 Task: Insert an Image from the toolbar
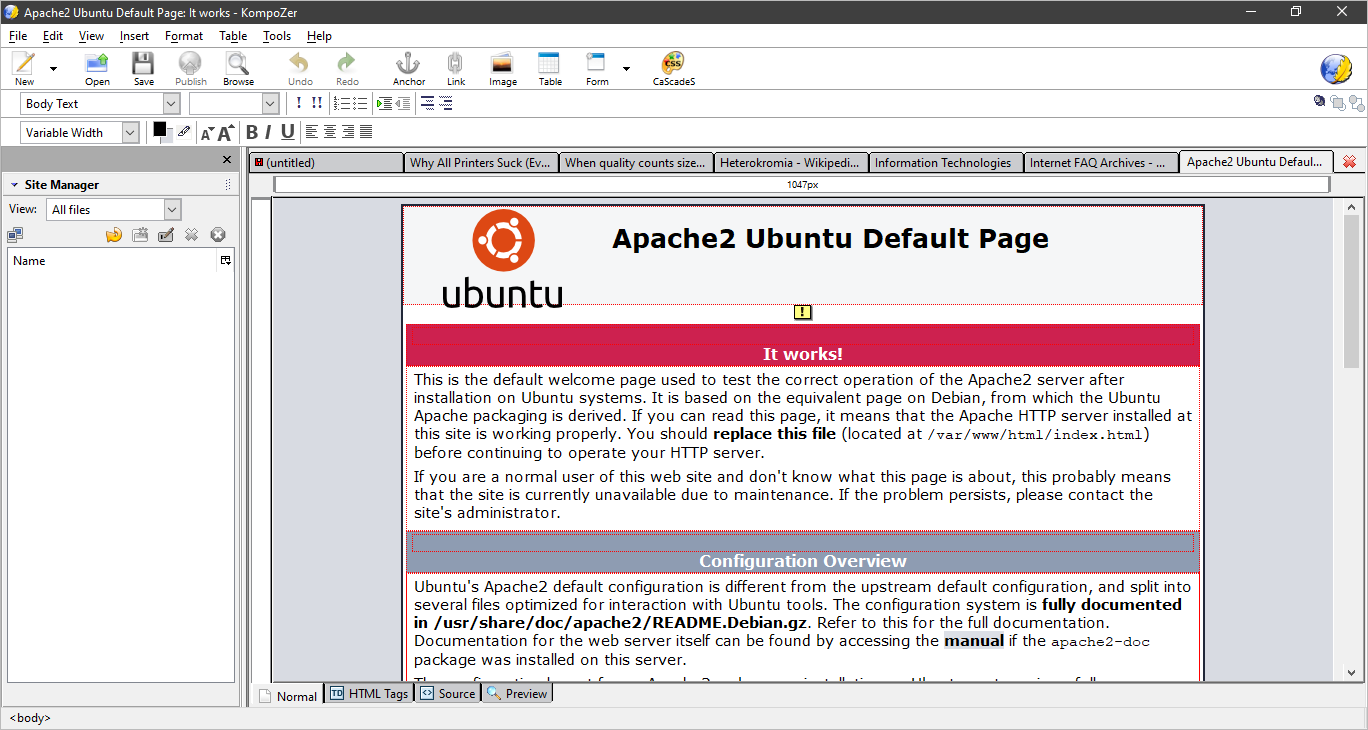(503, 69)
